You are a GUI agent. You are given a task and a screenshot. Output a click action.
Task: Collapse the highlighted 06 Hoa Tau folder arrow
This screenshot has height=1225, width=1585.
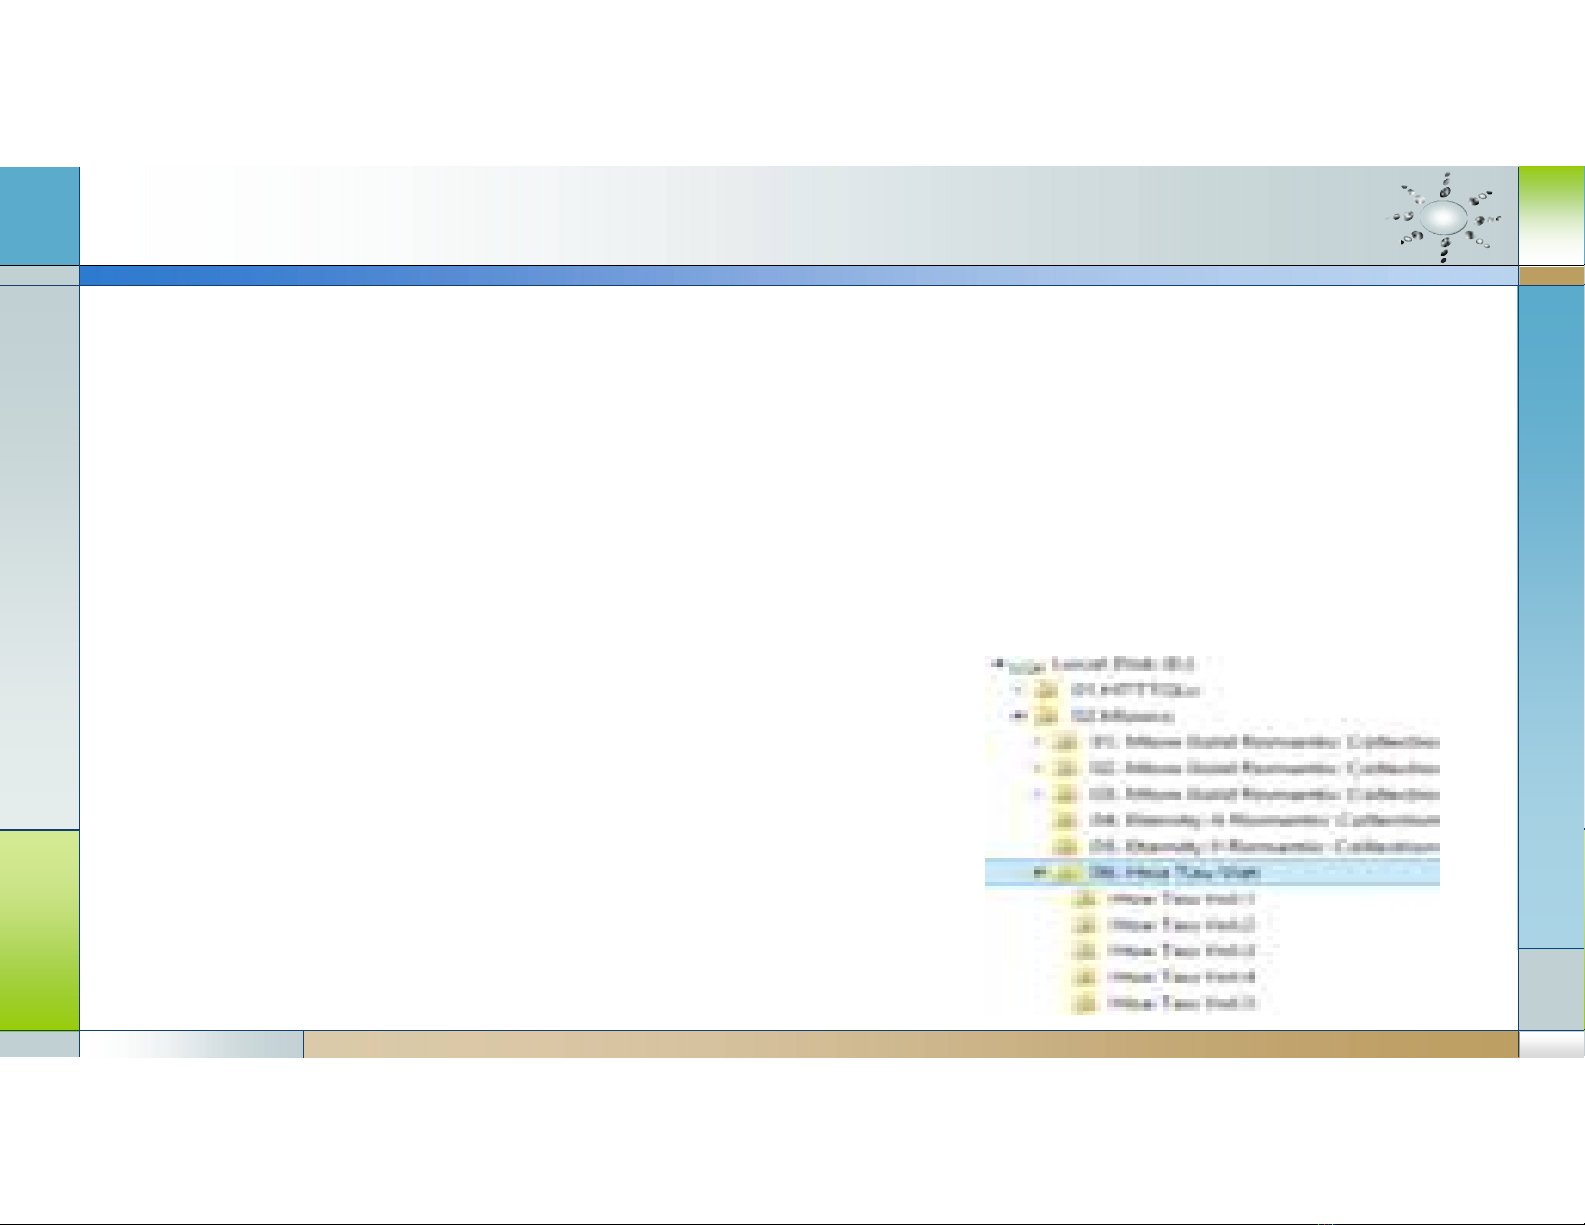point(1038,872)
